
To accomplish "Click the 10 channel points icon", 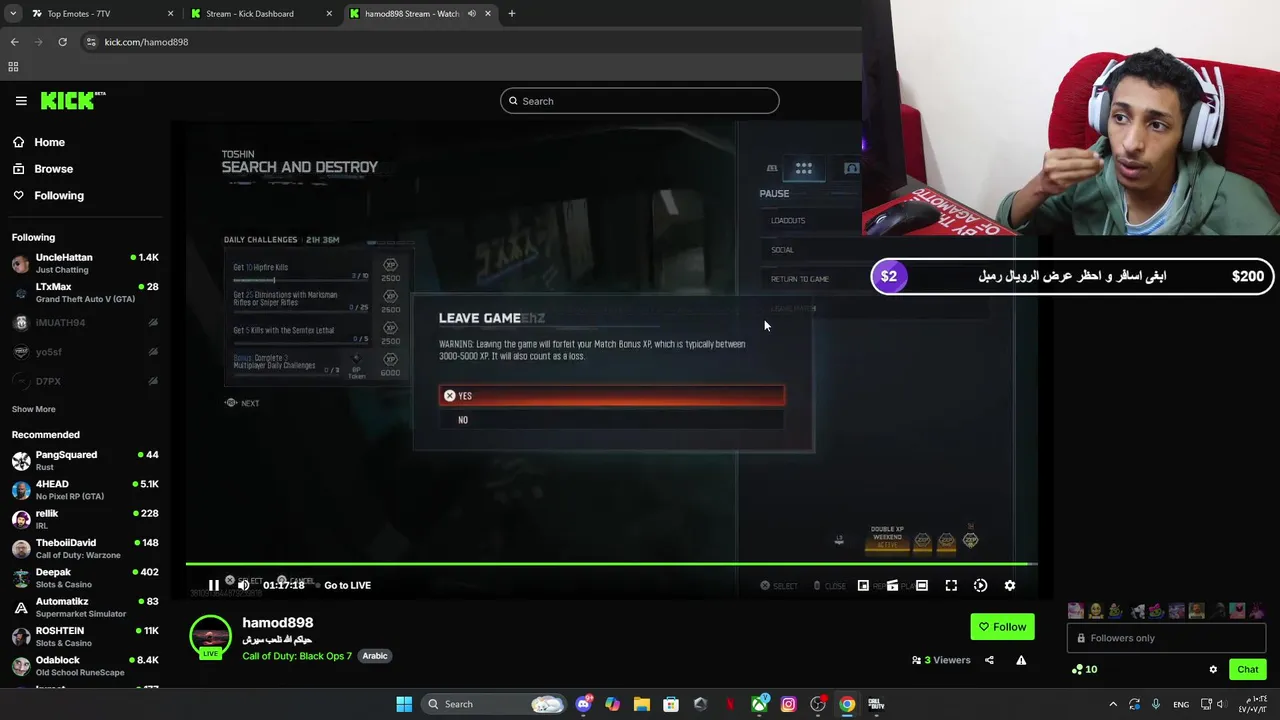I will pyautogui.click(x=1084, y=669).
